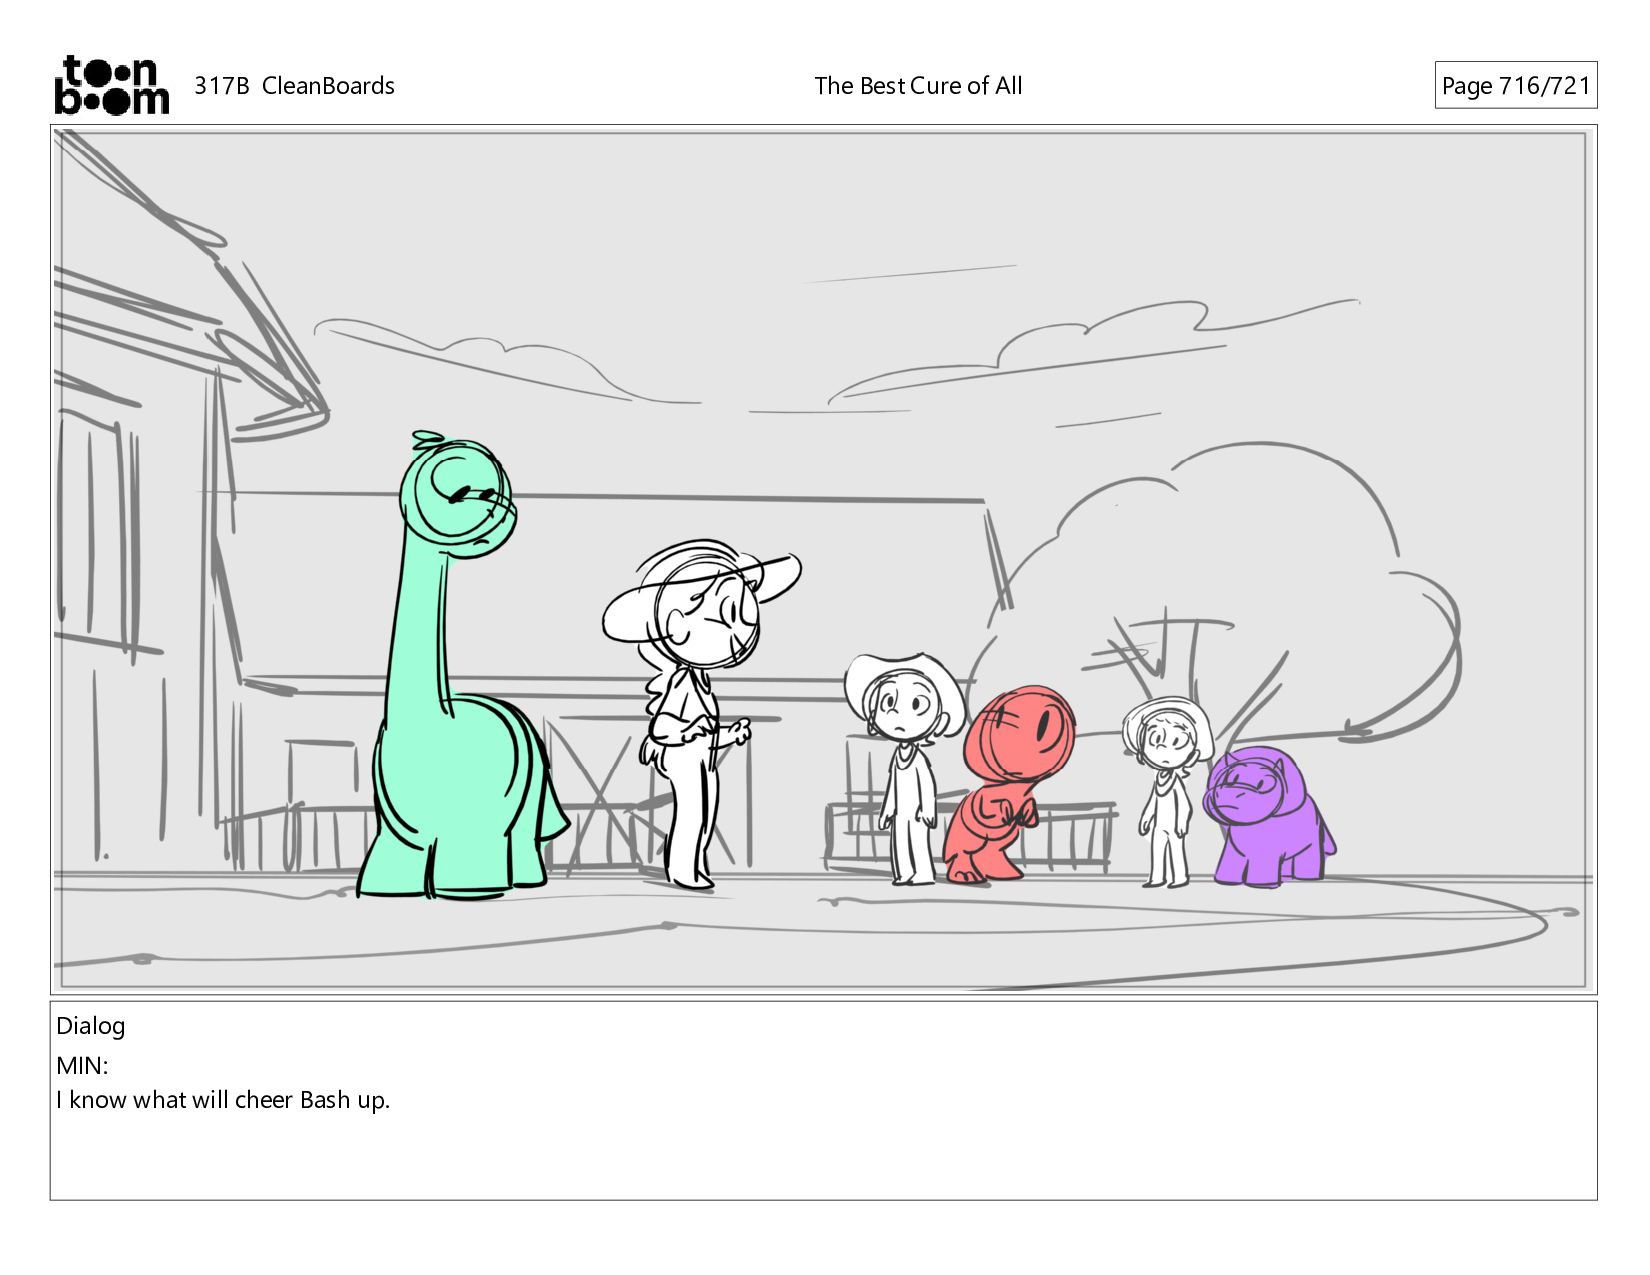Click the 'MIN:' speaker name
The width and height of the screenshot is (1650, 1275).
(x=82, y=1065)
